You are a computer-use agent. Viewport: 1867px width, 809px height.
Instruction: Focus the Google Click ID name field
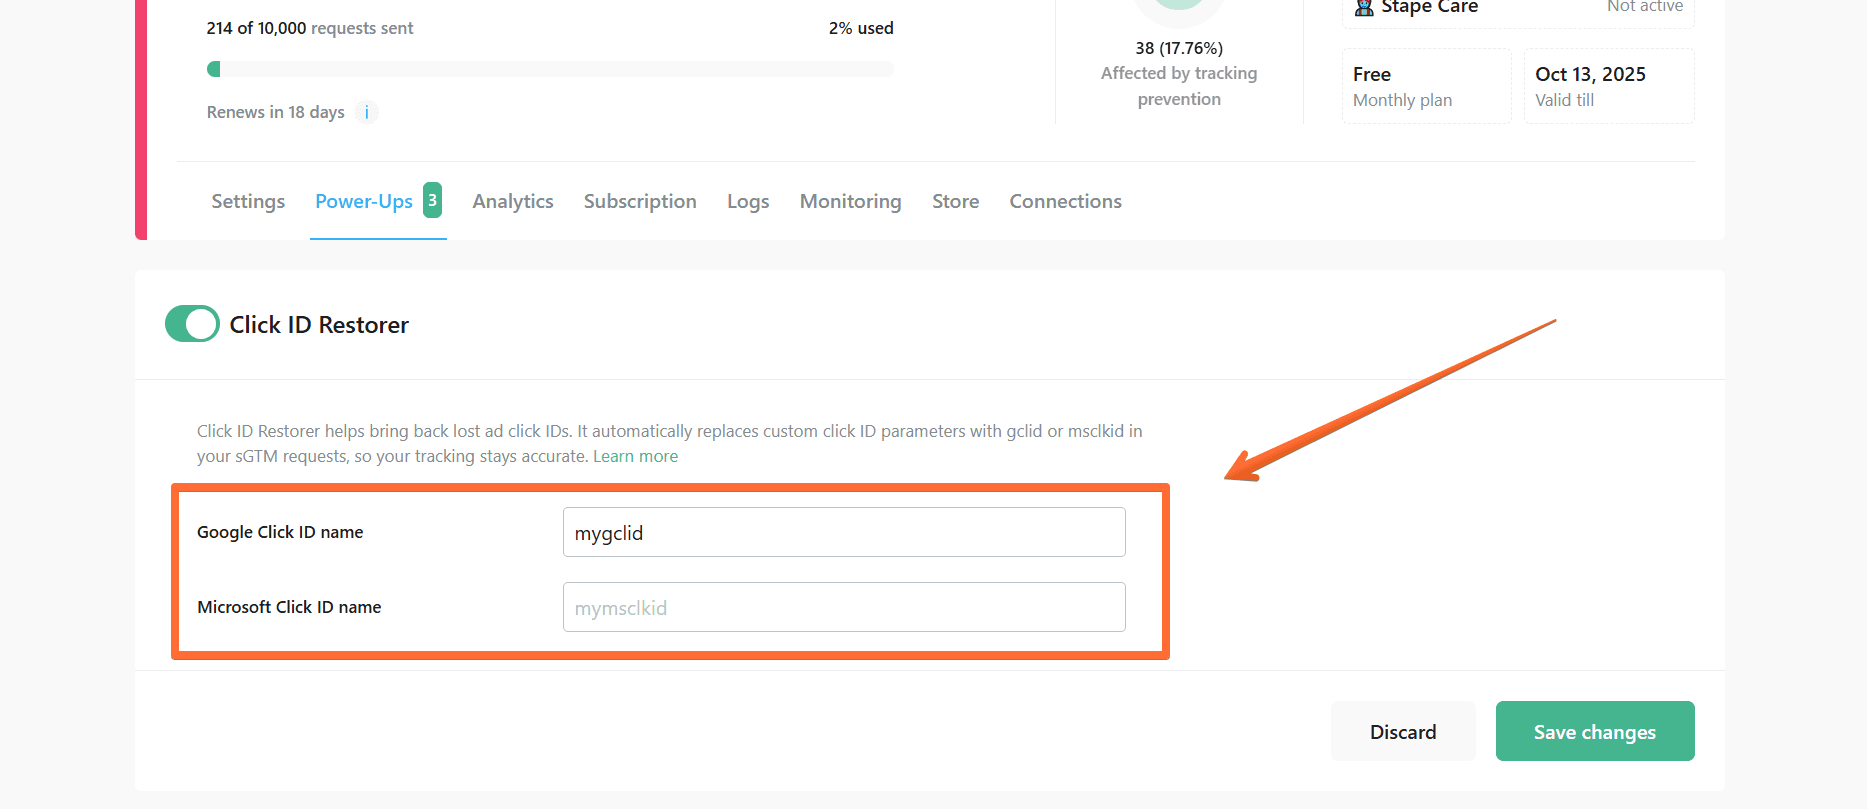click(x=843, y=532)
